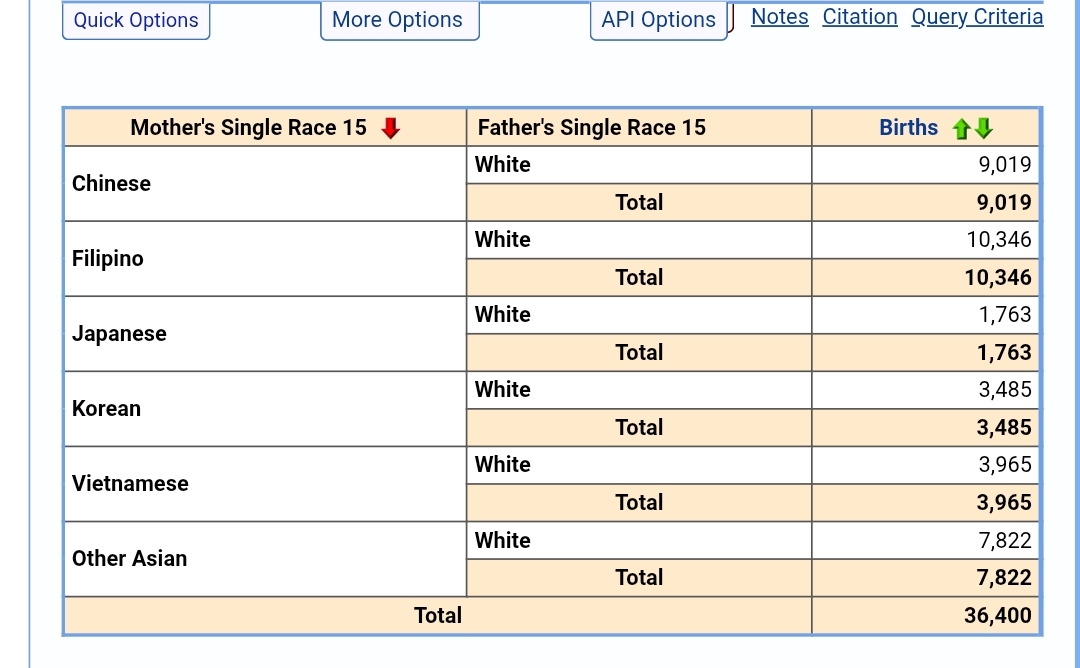Click the Other Asian row label

click(129, 559)
